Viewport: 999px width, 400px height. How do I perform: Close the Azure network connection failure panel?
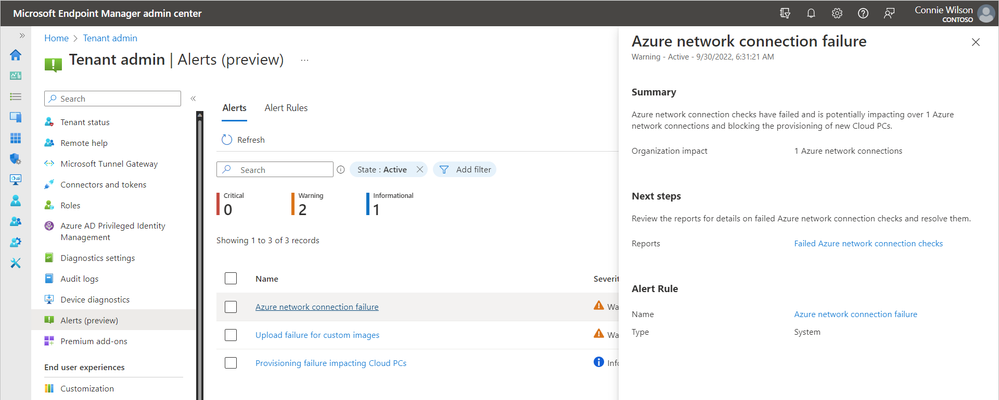(976, 42)
